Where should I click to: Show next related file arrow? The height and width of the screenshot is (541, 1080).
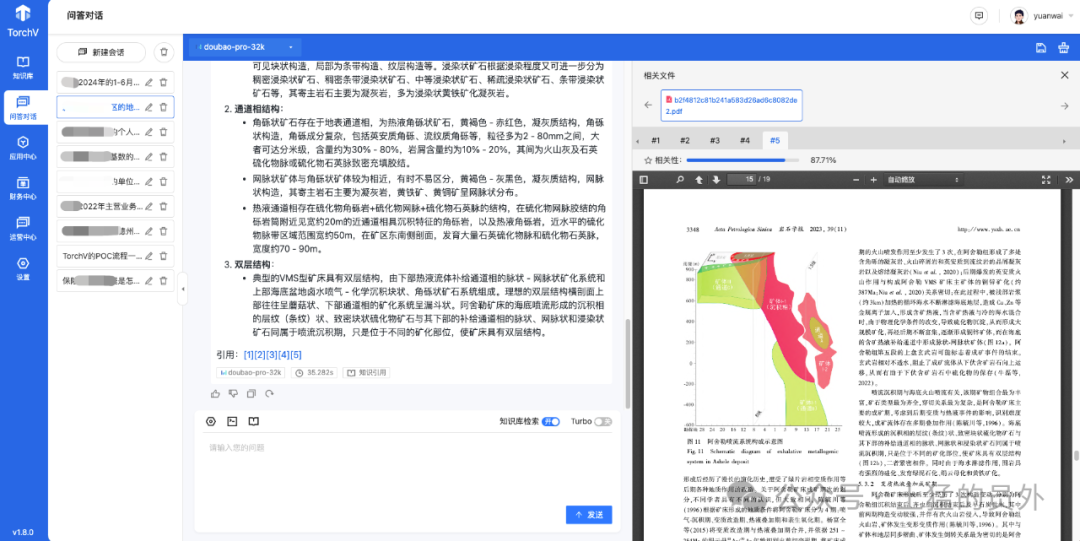coord(1064,105)
